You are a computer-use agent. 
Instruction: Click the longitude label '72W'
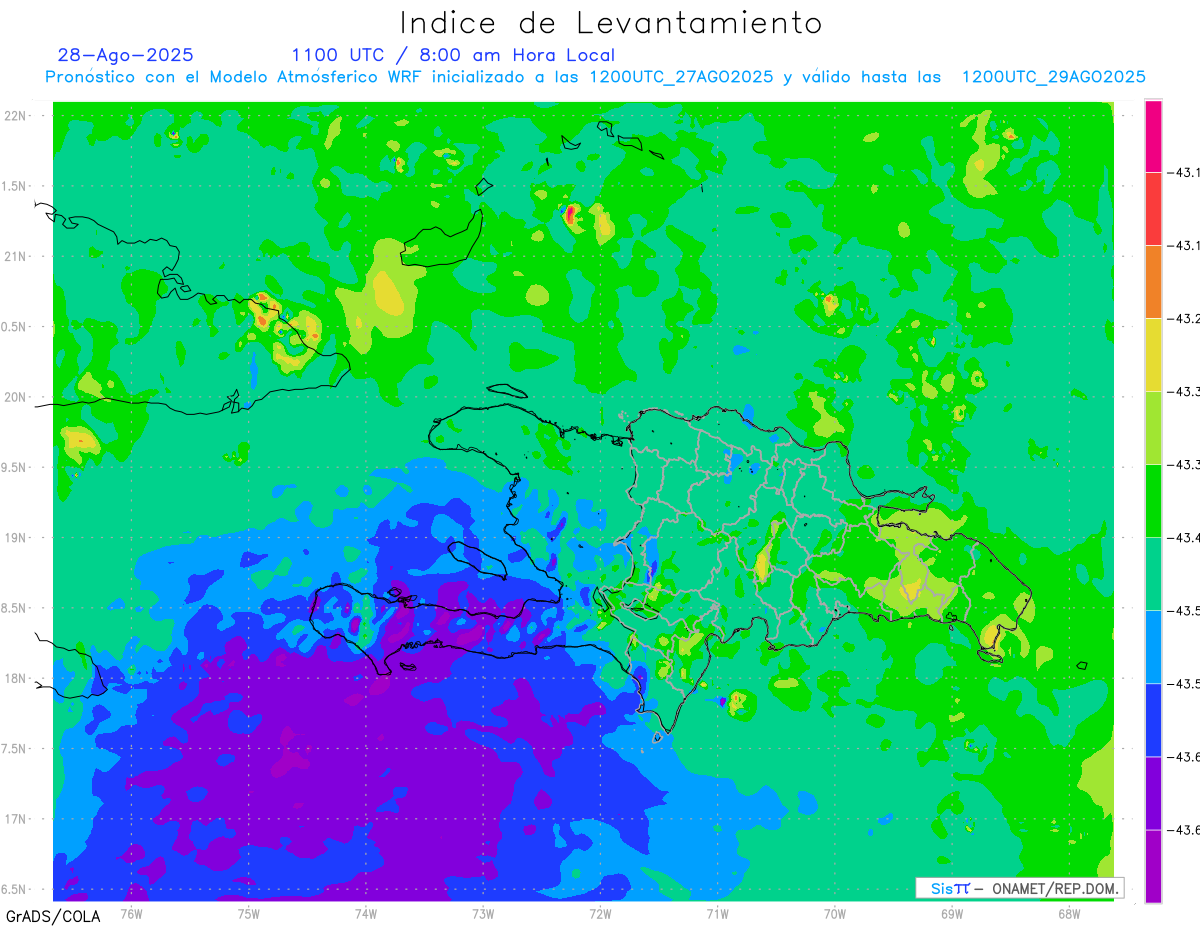pyautogui.click(x=600, y=913)
